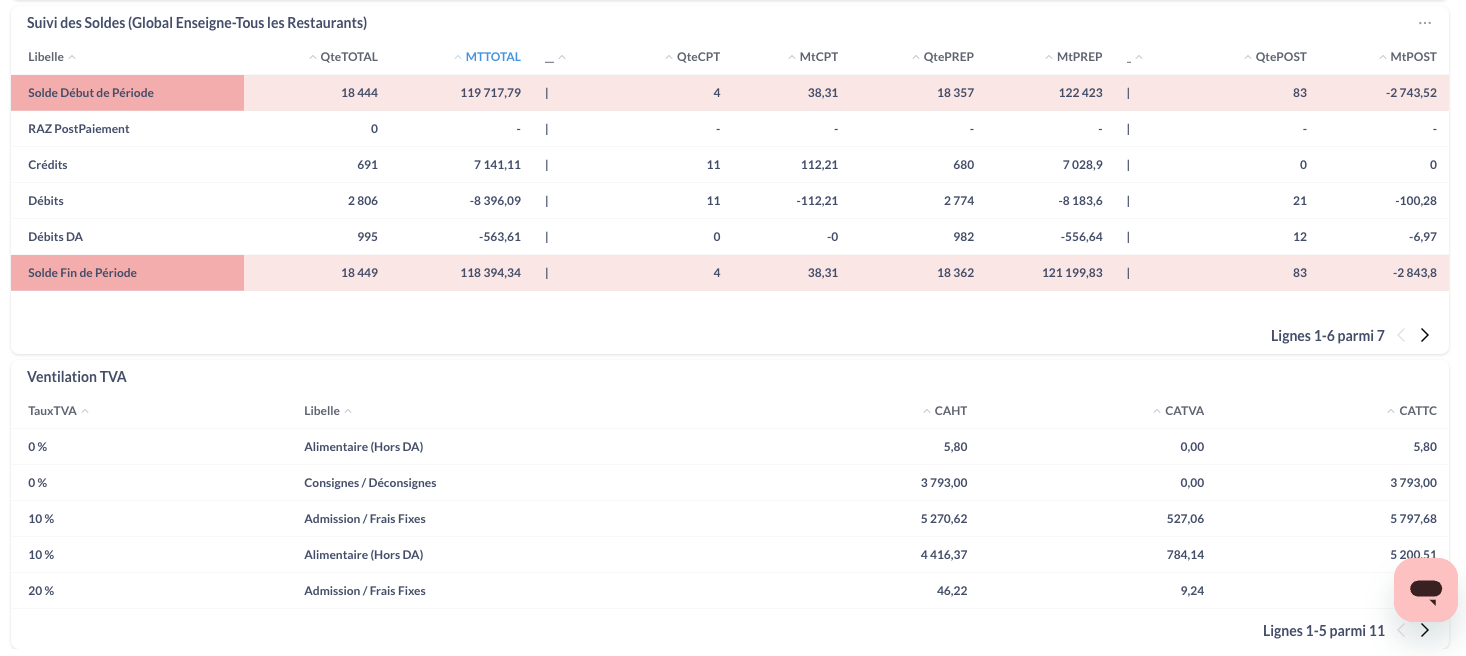Click the Ventilation TVA card title
The height and width of the screenshot is (656, 1466).
point(77,377)
